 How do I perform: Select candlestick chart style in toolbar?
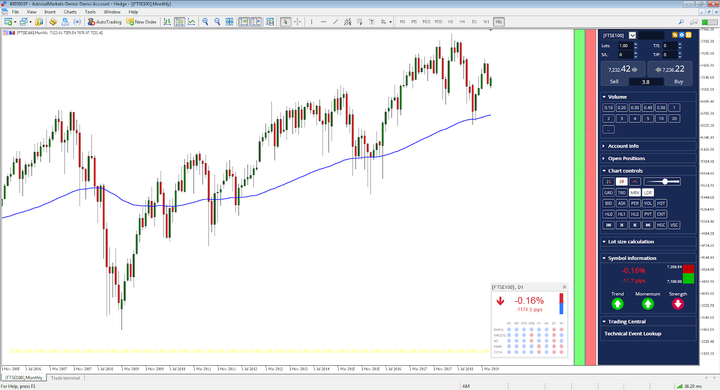(x=180, y=22)
